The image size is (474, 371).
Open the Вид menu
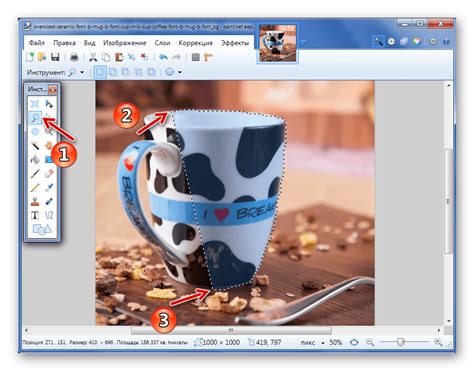click(x=89, y=43)
